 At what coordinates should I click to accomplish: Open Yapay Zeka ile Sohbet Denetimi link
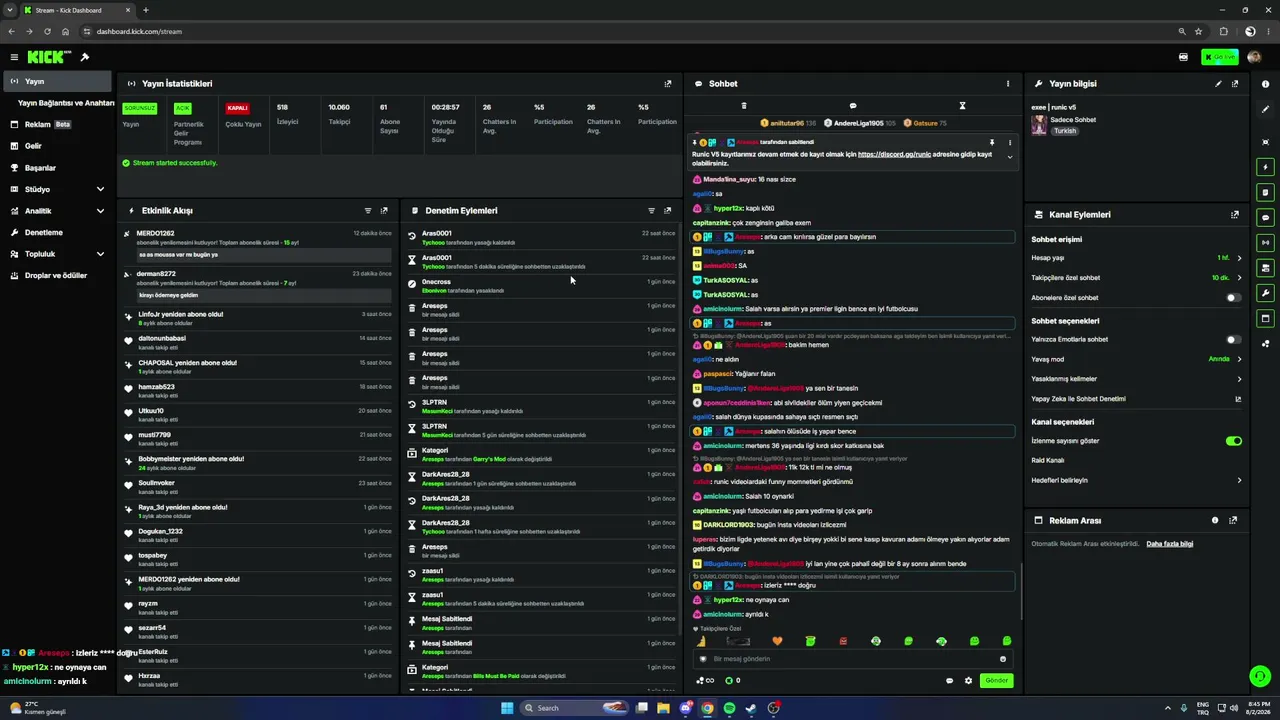tap(1136, 399)
